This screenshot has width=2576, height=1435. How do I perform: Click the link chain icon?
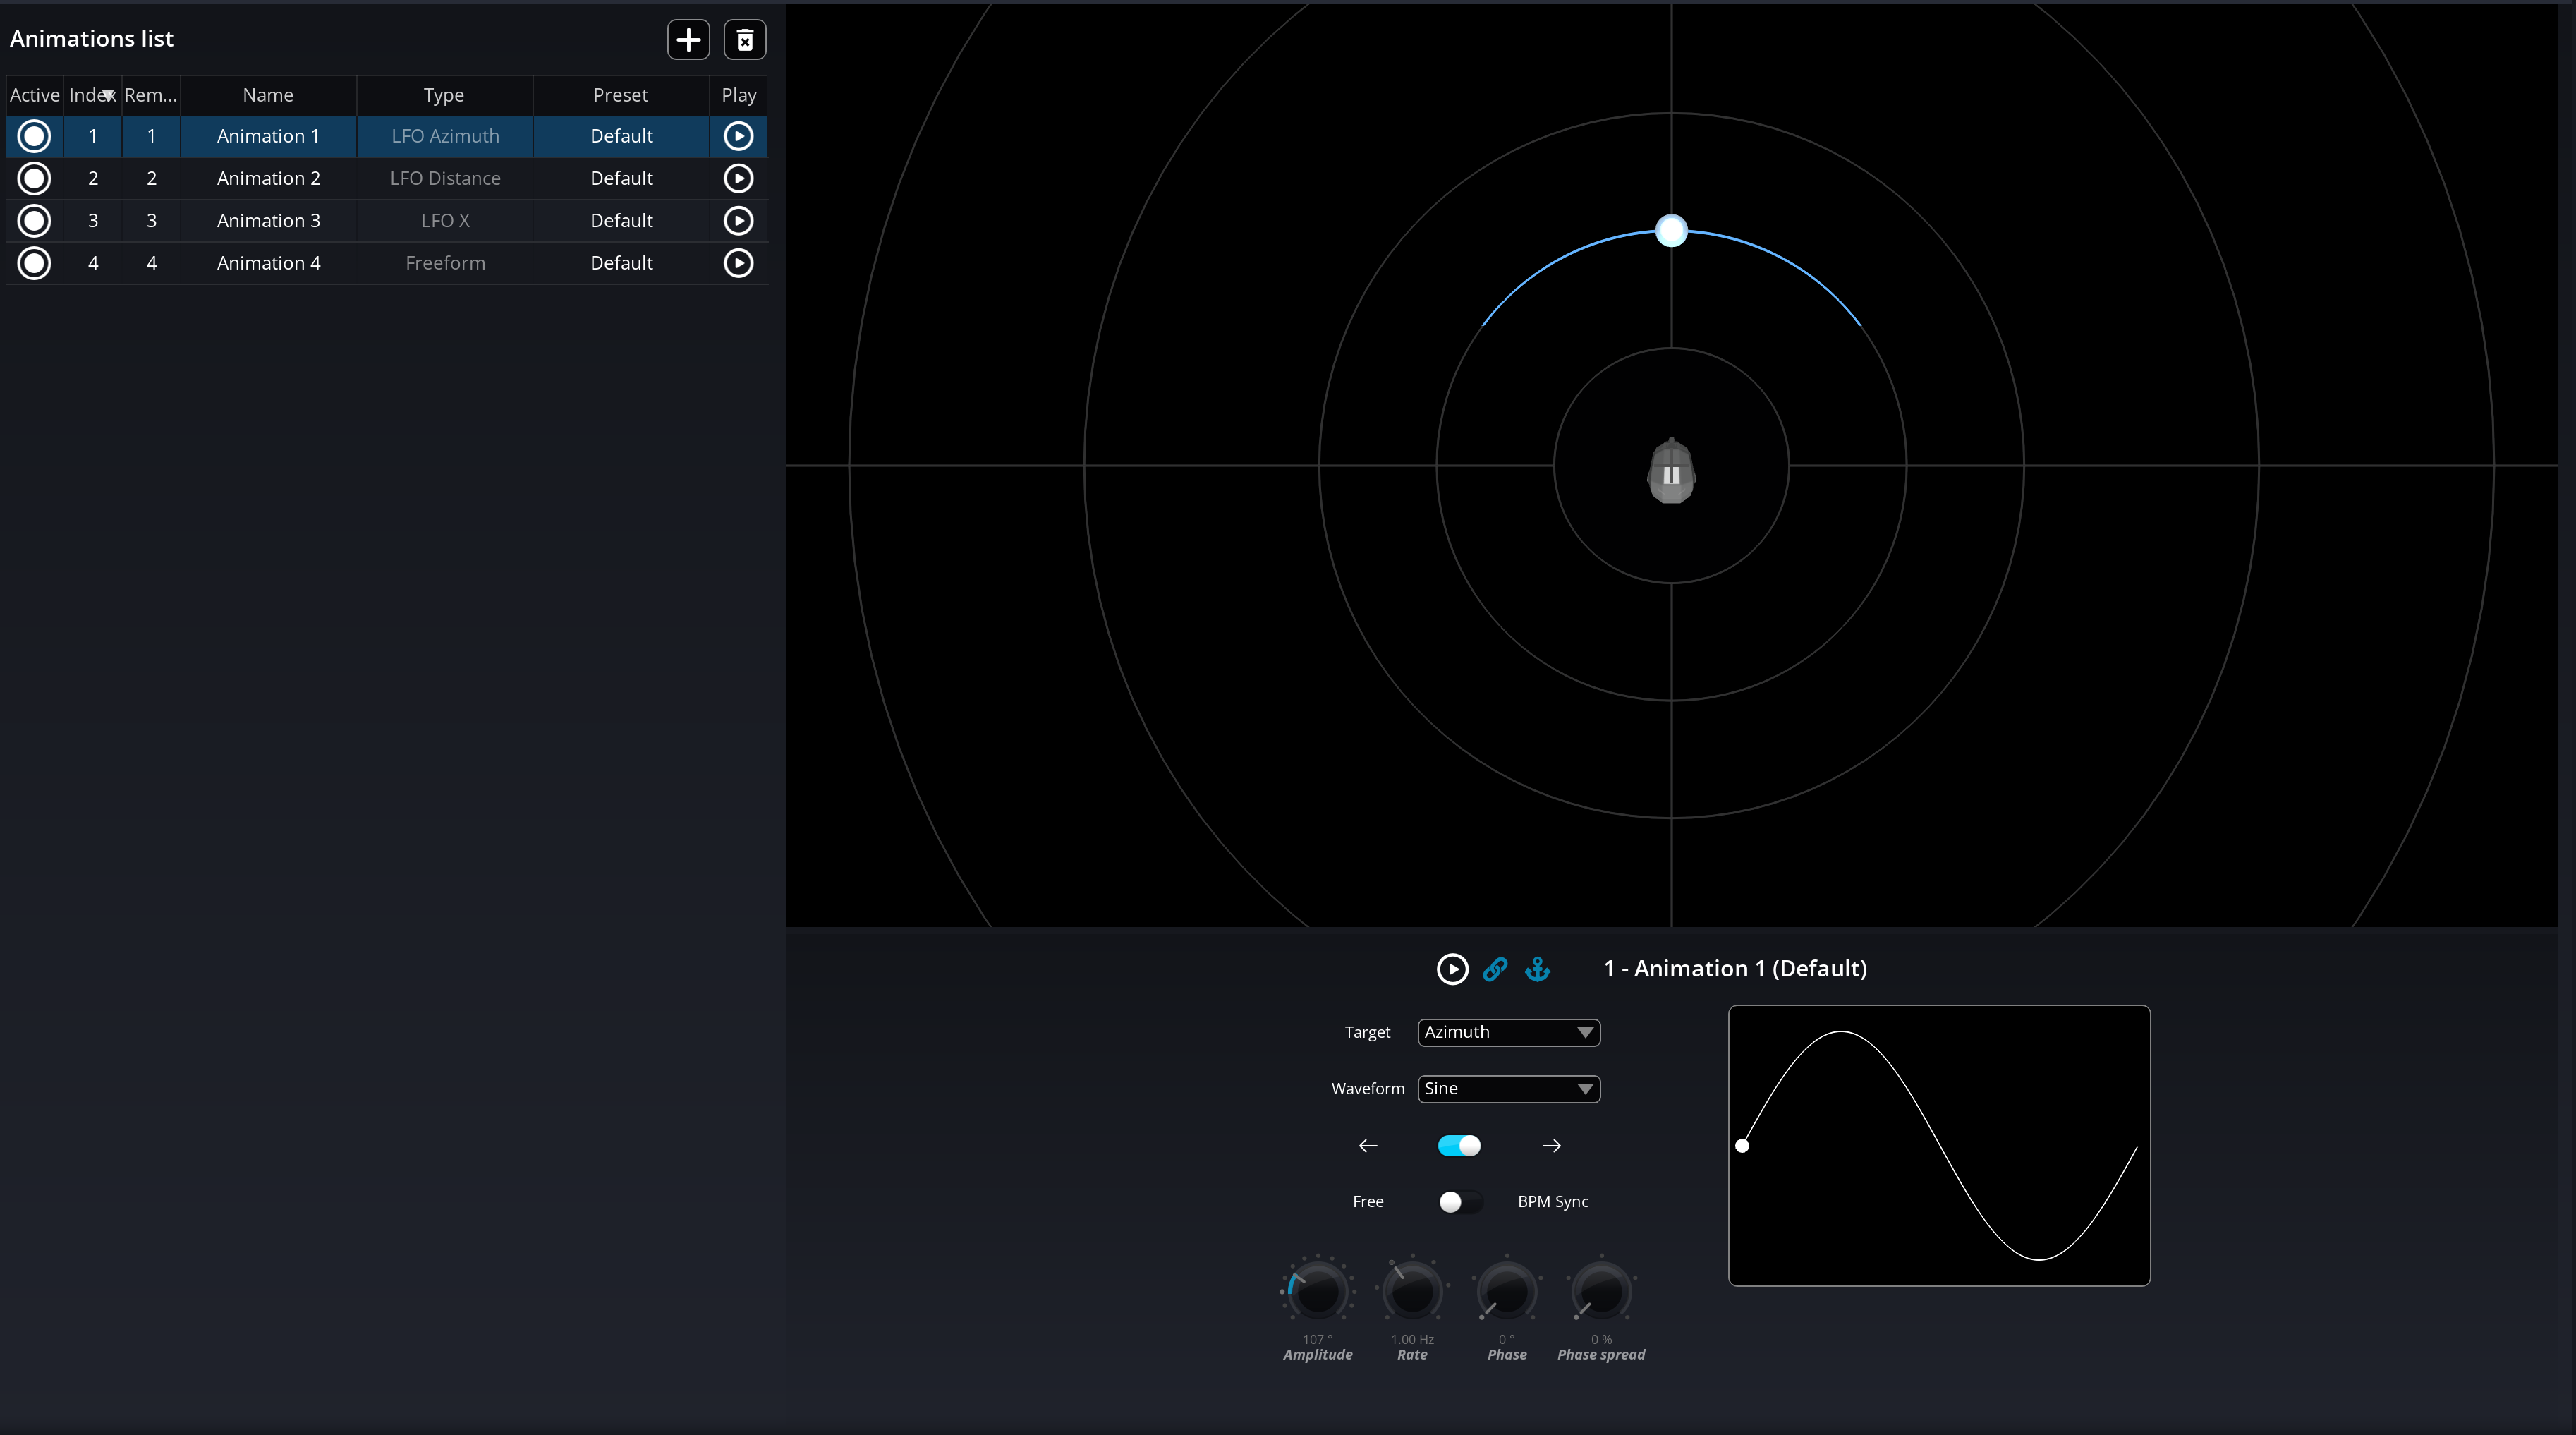[x=1495, y=968]
